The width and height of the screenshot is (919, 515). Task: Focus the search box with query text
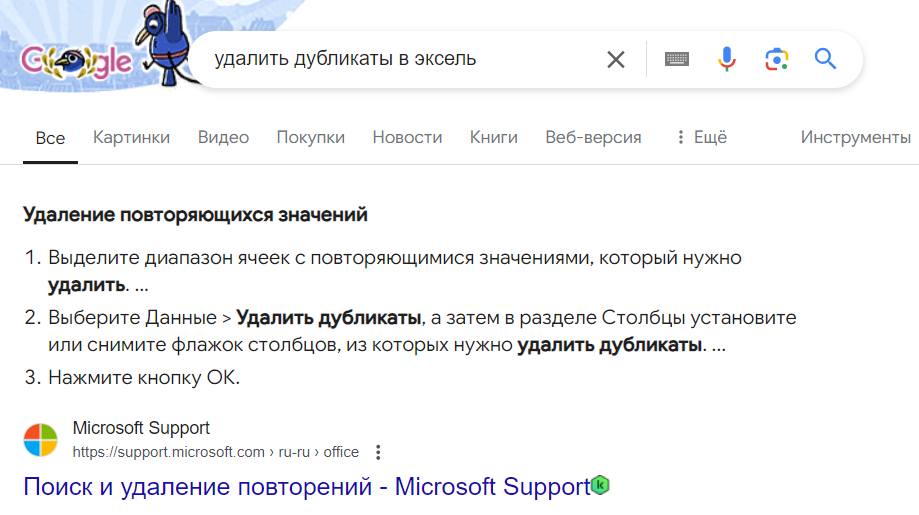click(400, 60)
